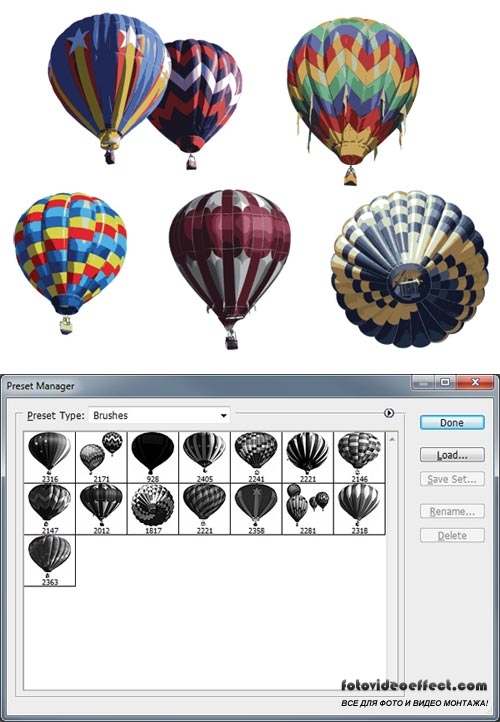Image resolution: width=500 pixels, height=722 pixels.
Task: Pick the star balloon brush 2358
Action: click(x=256, y=509)
